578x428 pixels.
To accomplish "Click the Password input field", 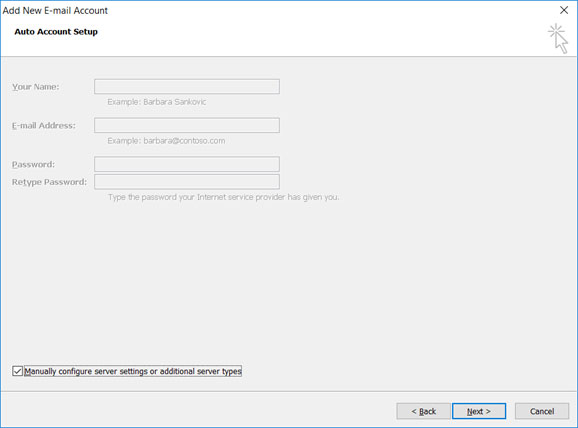I will 187,164.
